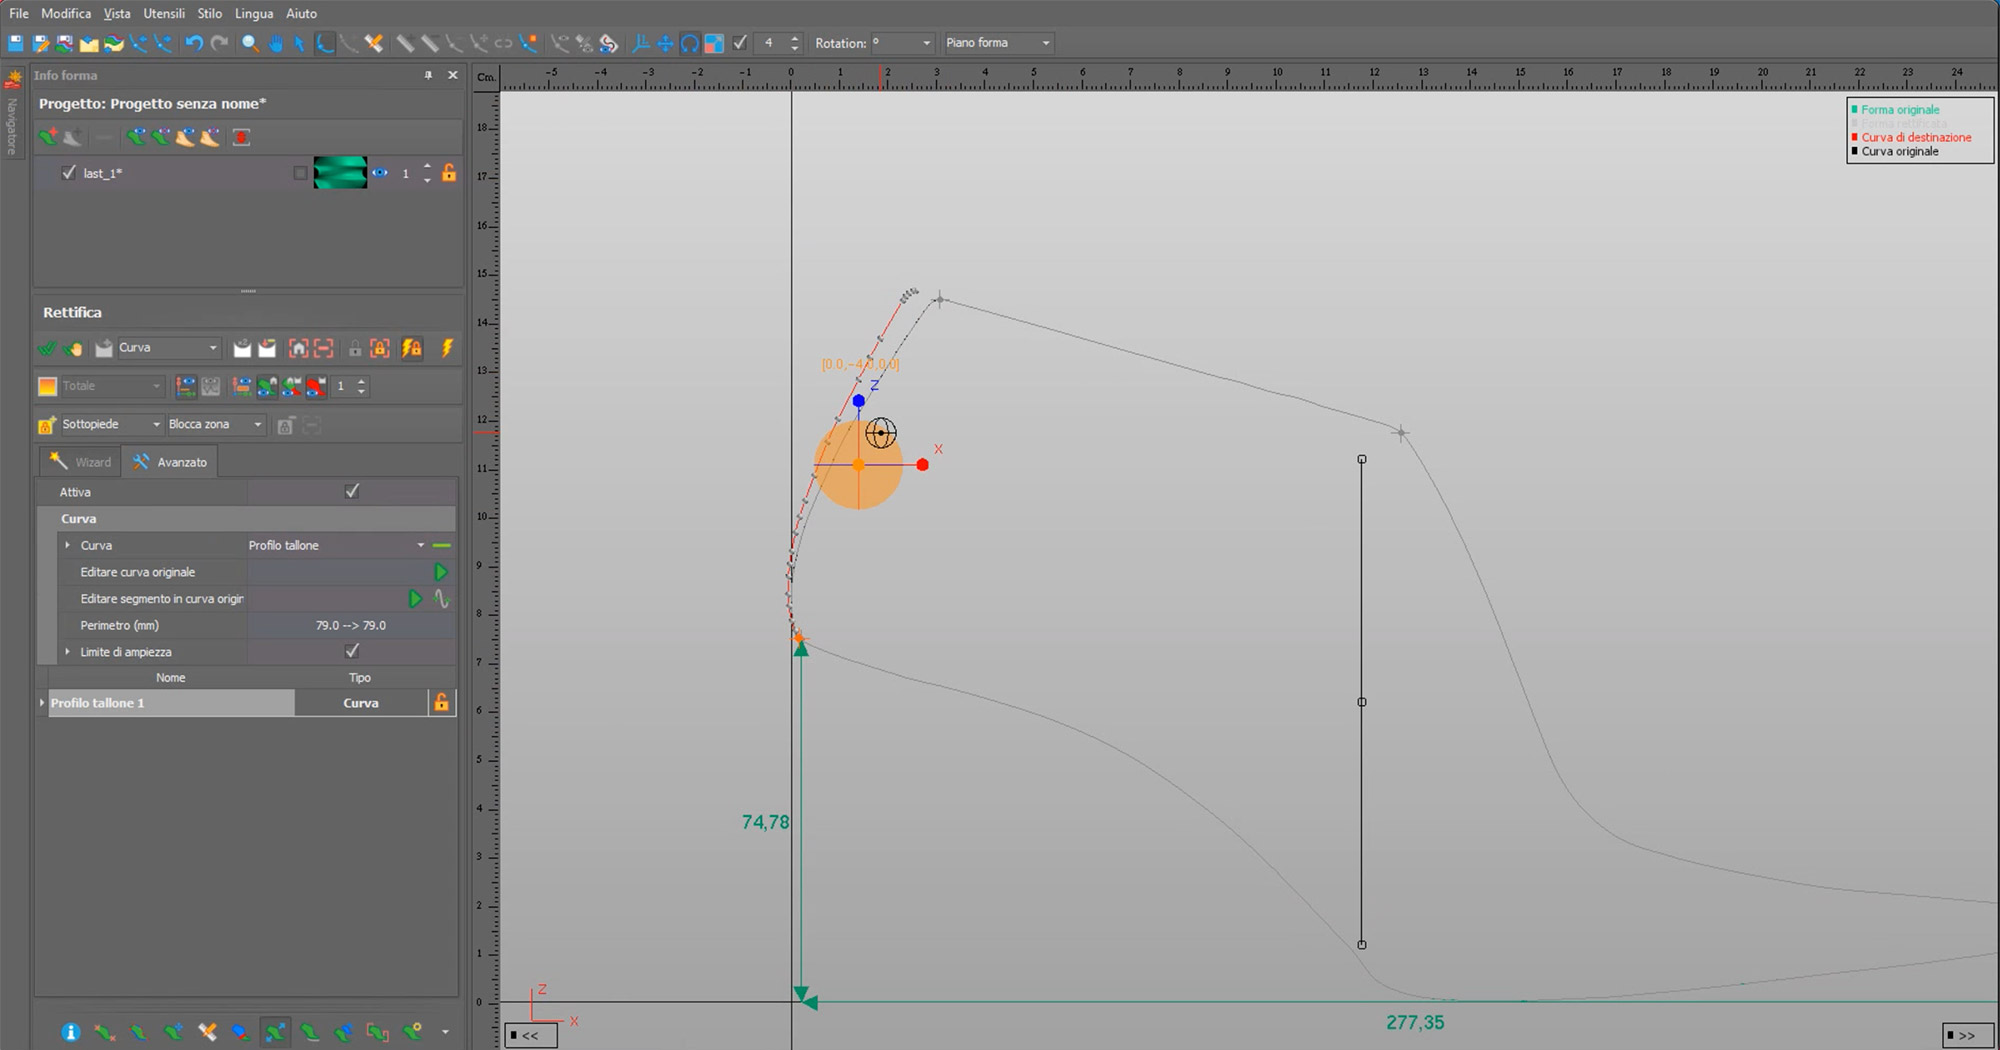Open the Piano forma dropdown
Viewport: 2000px width, 1050px height.
[x=998, y=43]
